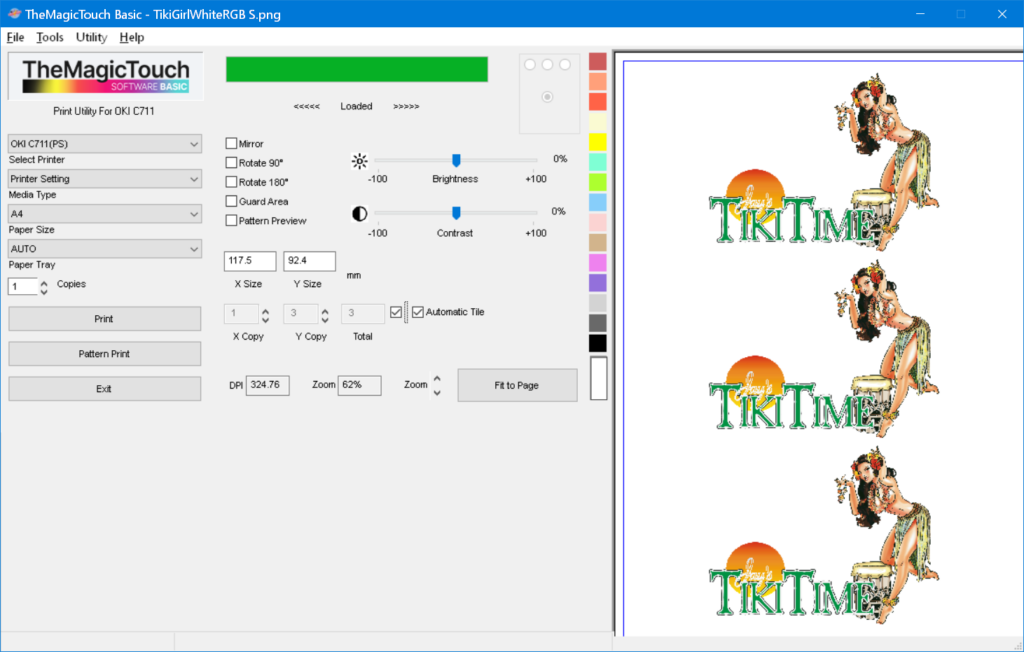Open the Utility menu
The image size is (1024, 652).
coord(91,37)
